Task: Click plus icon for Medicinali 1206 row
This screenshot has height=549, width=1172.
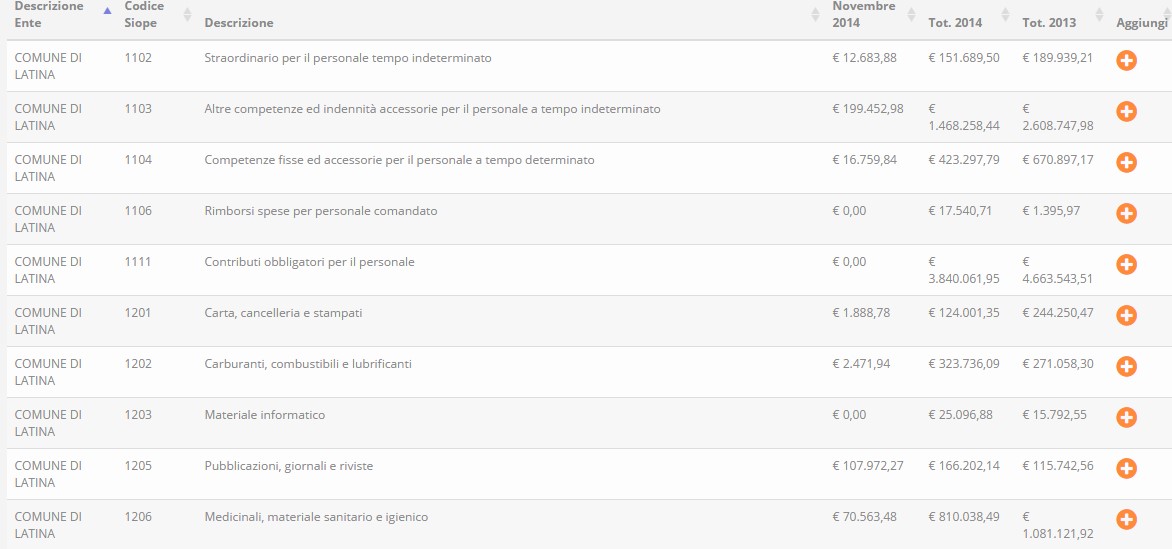Action: pyautogui.click(x=1126, y=519)
